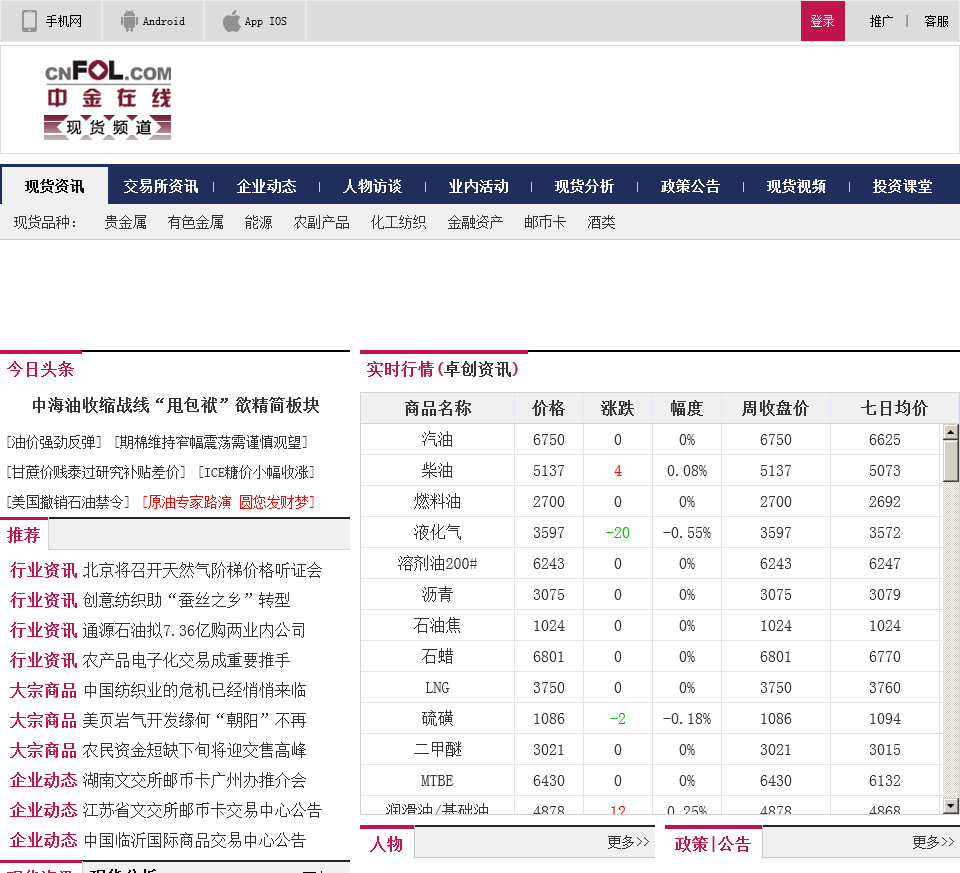
Task: Expand 更多>> beside the 人物 section
Action: pyautogui.click(x=628, y=842)
